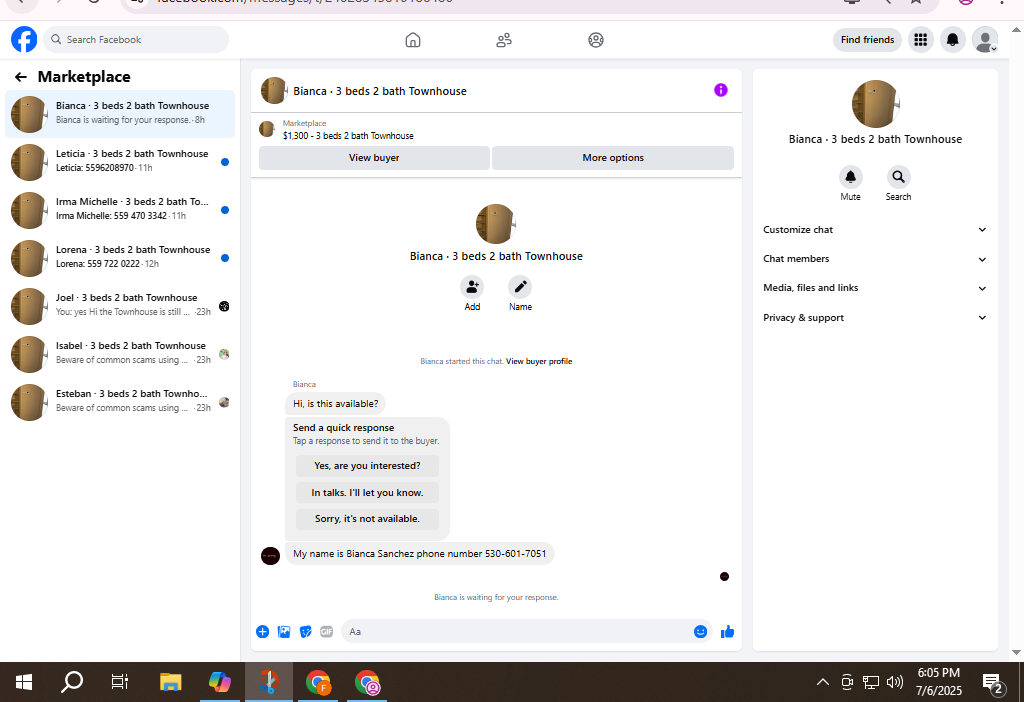Open Leticia conversation in the list
This screenshot has width=1024, height=702.
coord(120,162)
